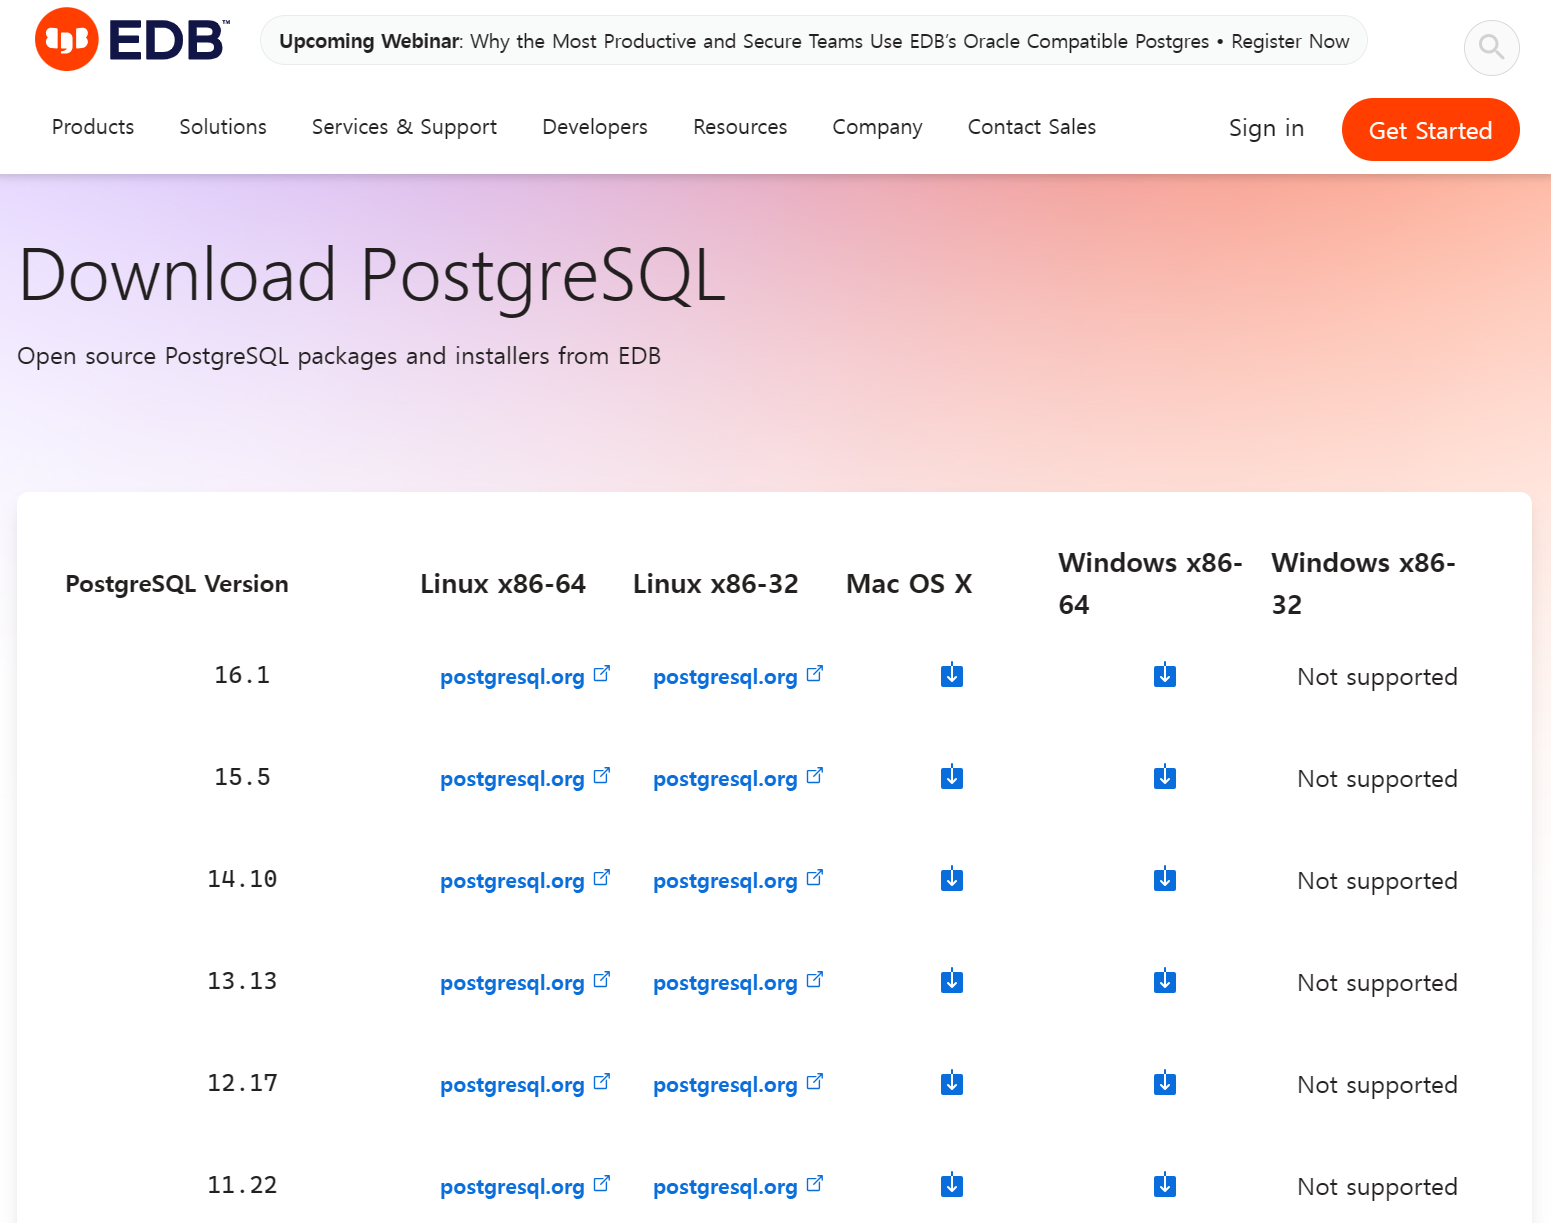This screenshot has height=1223, width=1551.
Task: Download PostgreSQL 15.5 for Windows x86-64
Action: 1165,778
